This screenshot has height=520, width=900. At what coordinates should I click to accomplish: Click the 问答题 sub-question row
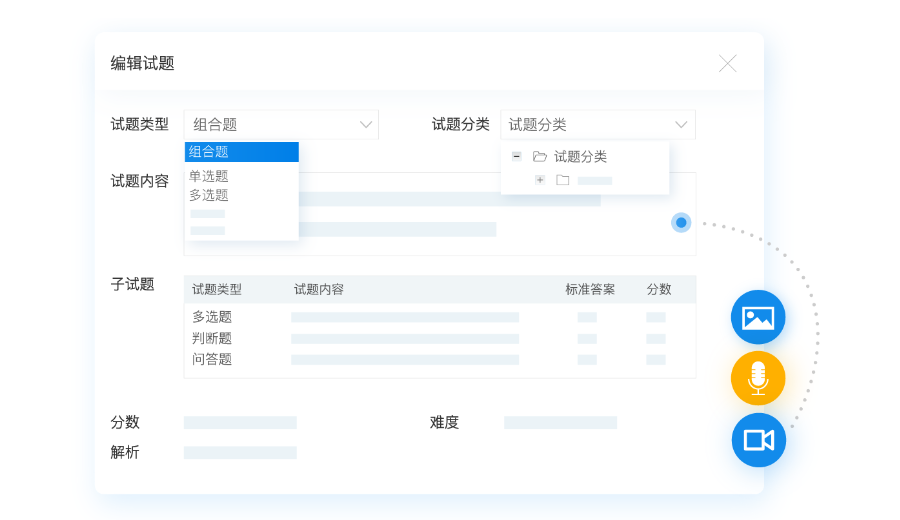click(x=212, y=359)
